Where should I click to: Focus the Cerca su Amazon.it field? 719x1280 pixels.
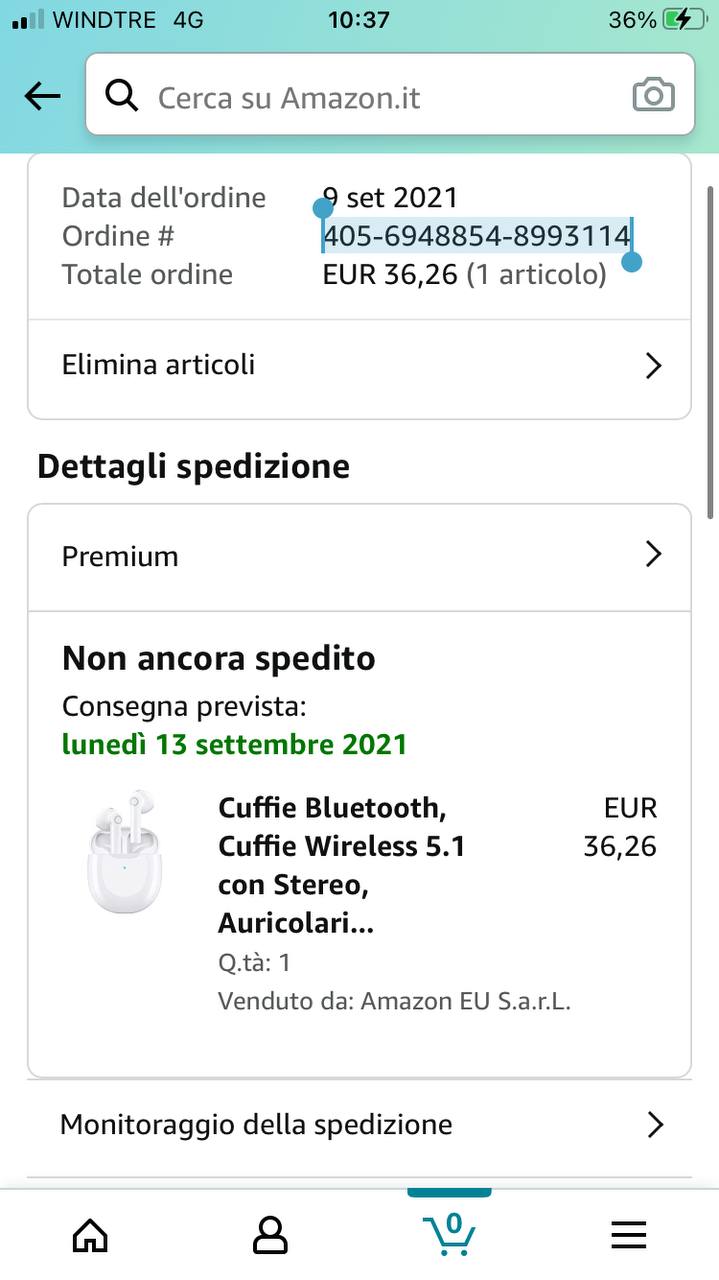tap(380, 97)
